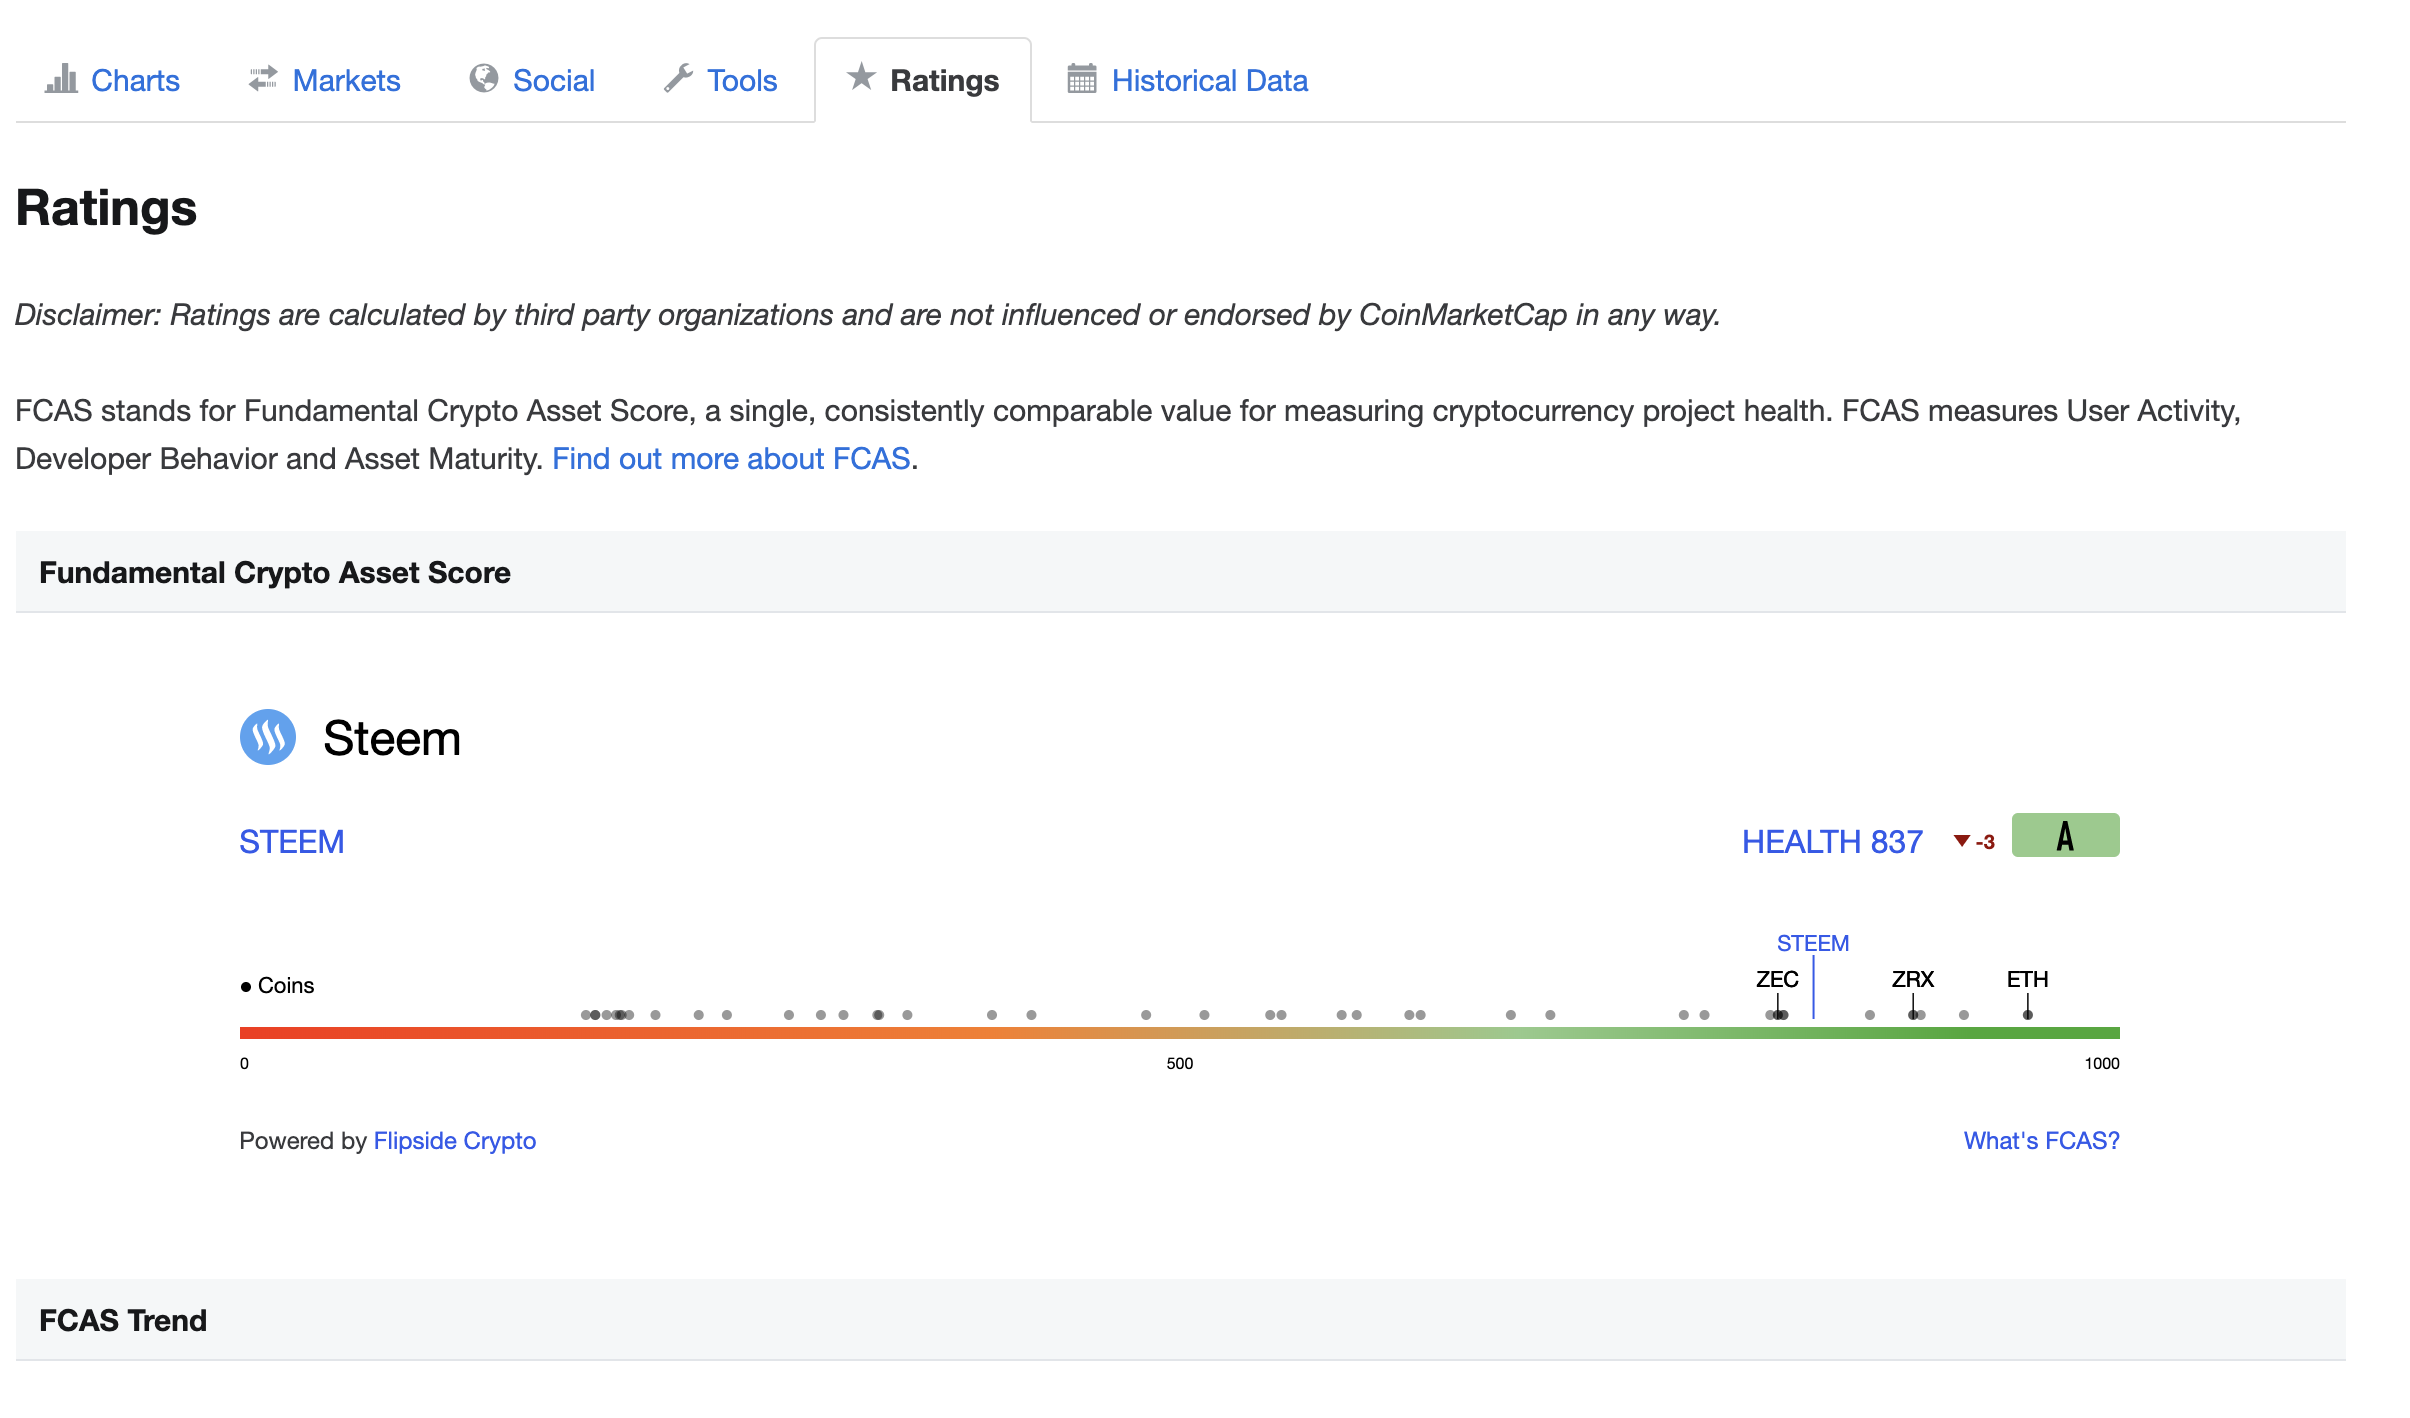Select the Social tab
This screenshot has width=2410, height=1418.
point(553,81)
